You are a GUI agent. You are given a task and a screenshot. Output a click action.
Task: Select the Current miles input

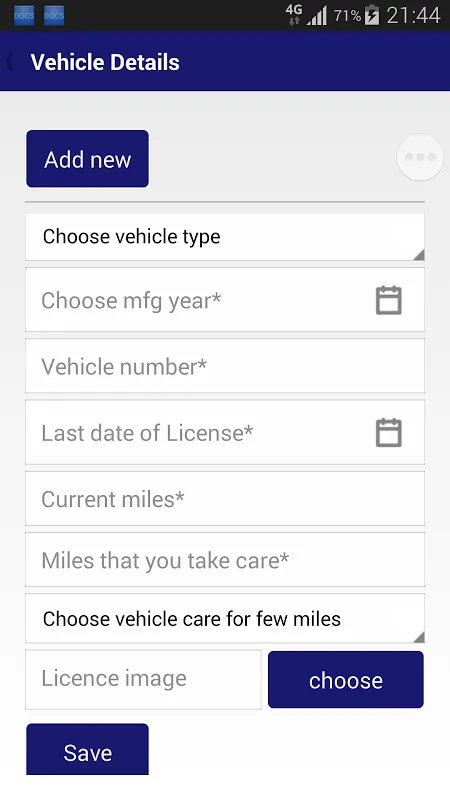(x=225, y=499)
